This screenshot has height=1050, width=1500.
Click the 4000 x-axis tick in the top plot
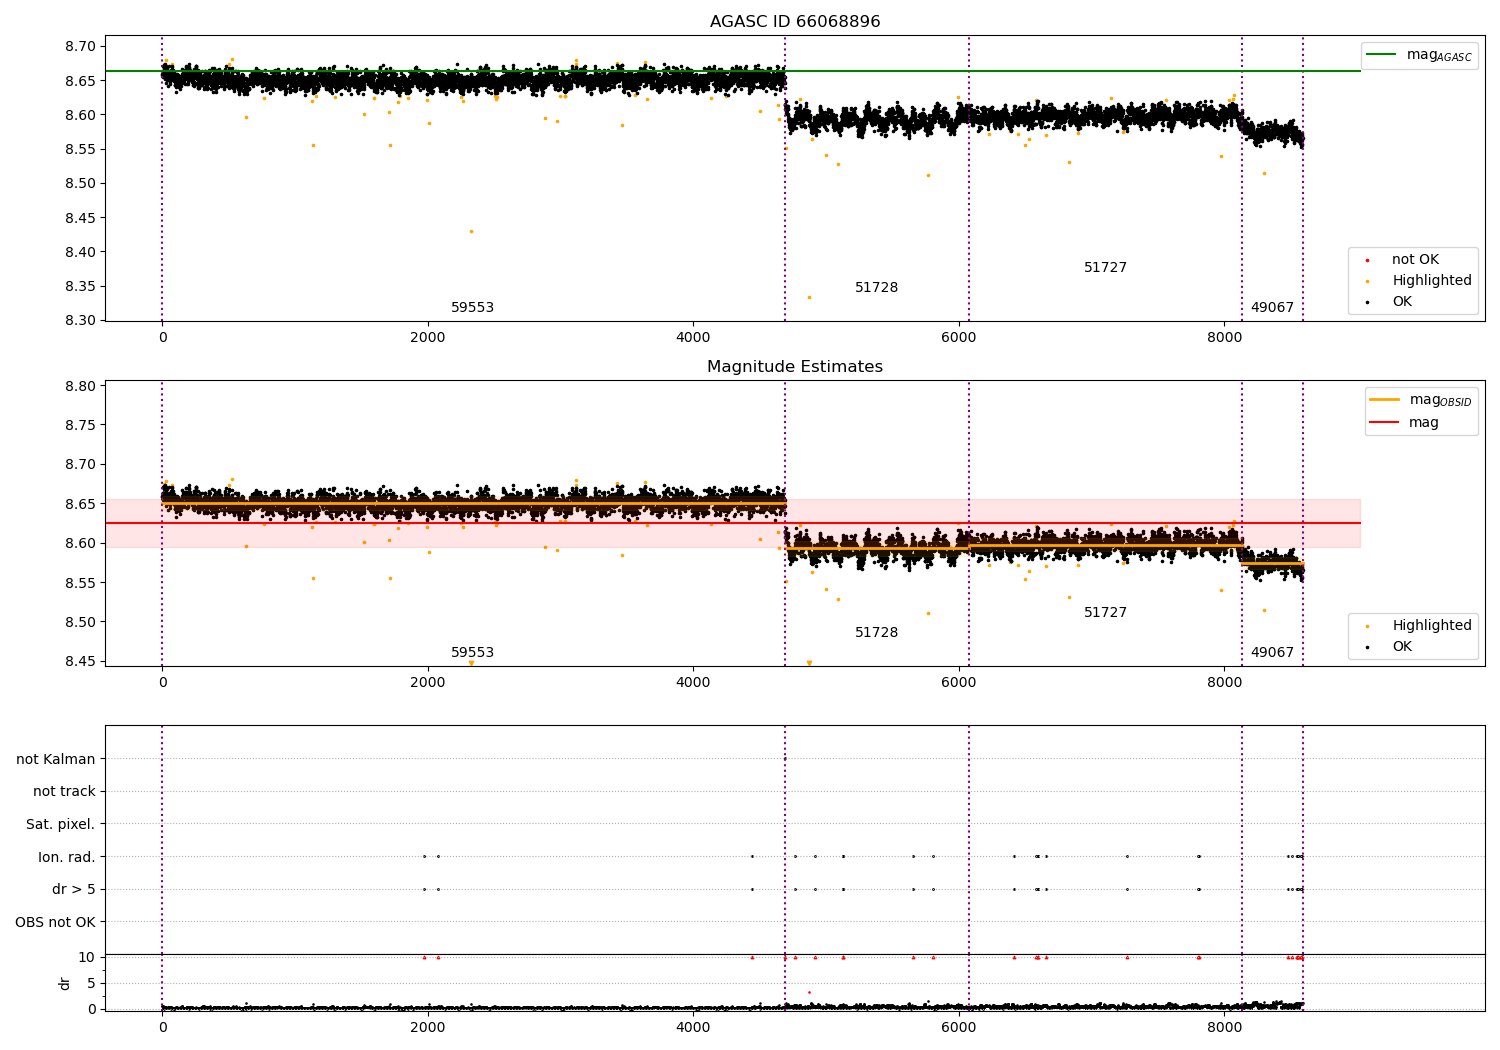[693, 337]
